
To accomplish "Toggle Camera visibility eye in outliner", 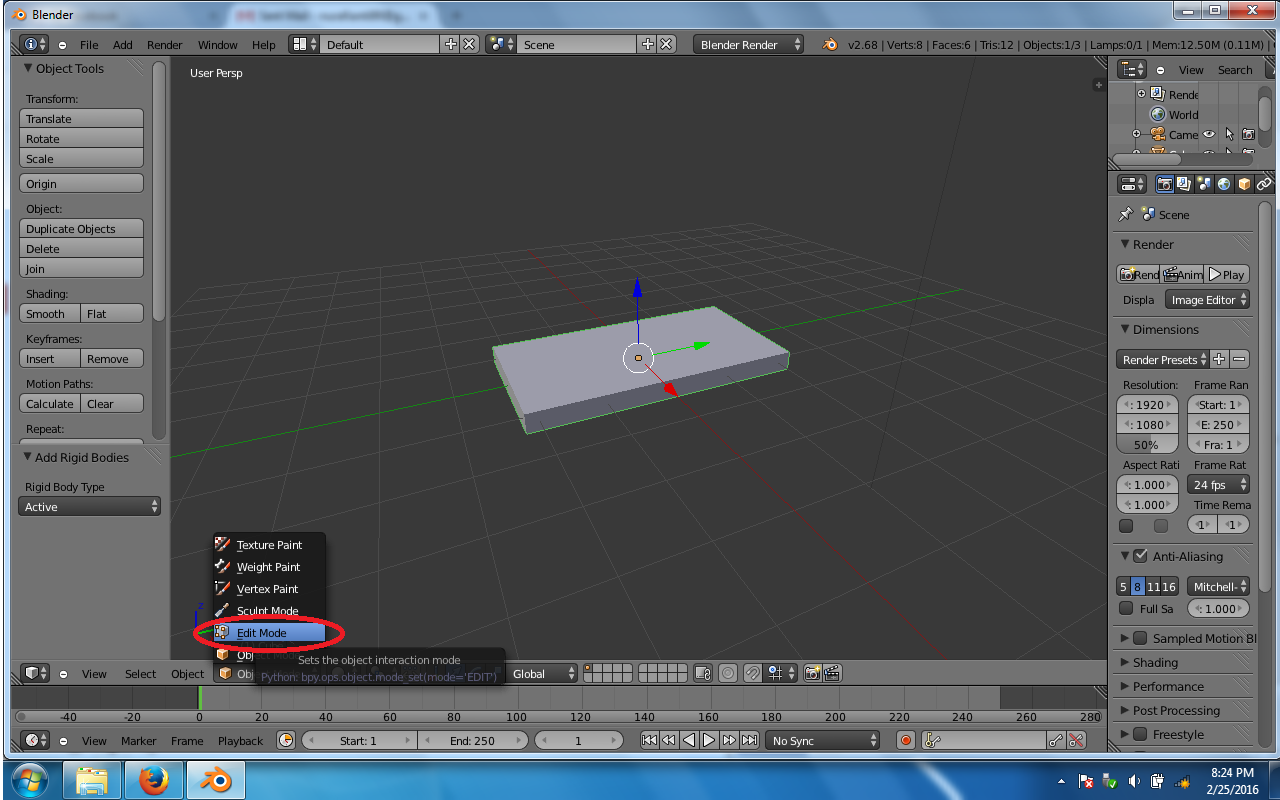I will pyautogui.click(x=1209, y=134).
